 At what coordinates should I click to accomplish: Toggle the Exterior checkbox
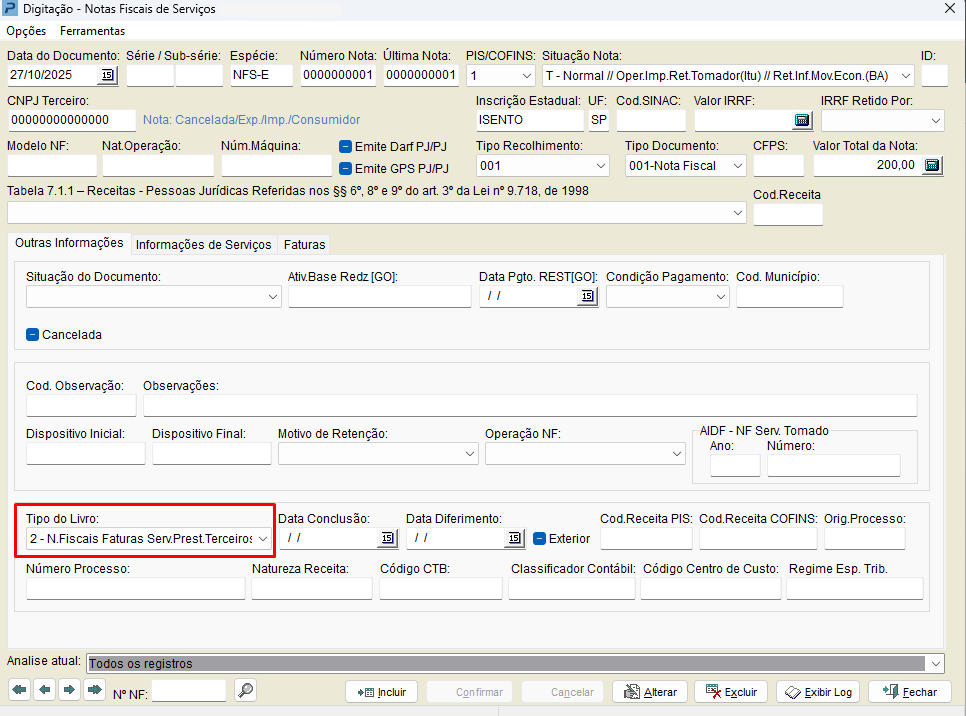539,538
